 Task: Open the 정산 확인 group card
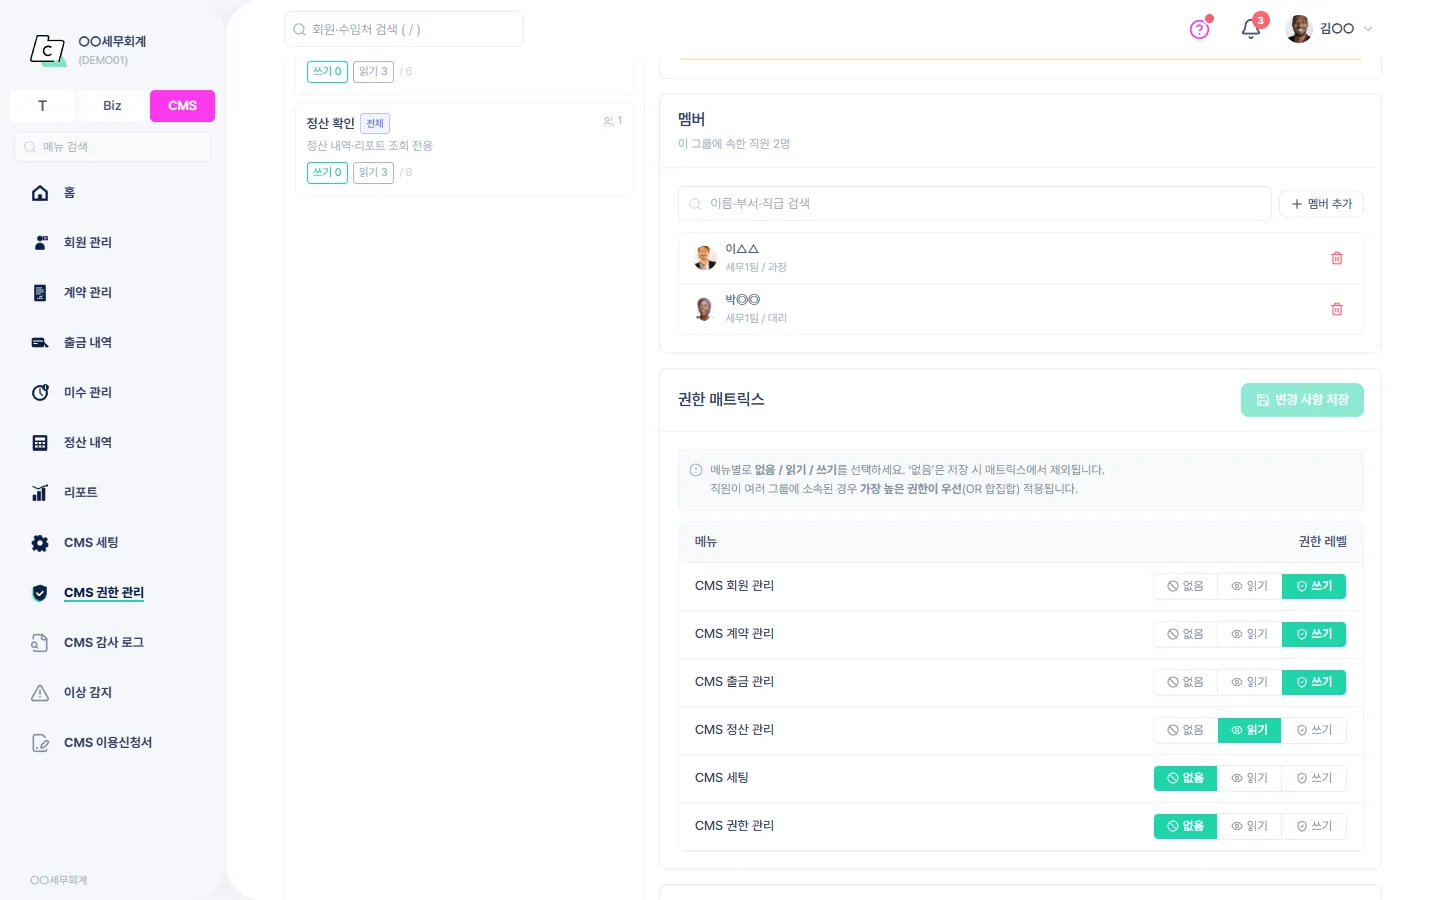point(464,148)
